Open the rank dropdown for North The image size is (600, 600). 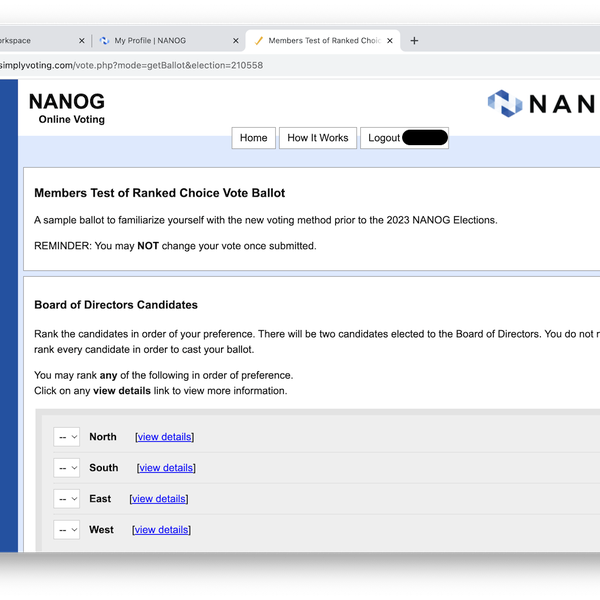tap(67, 437)
